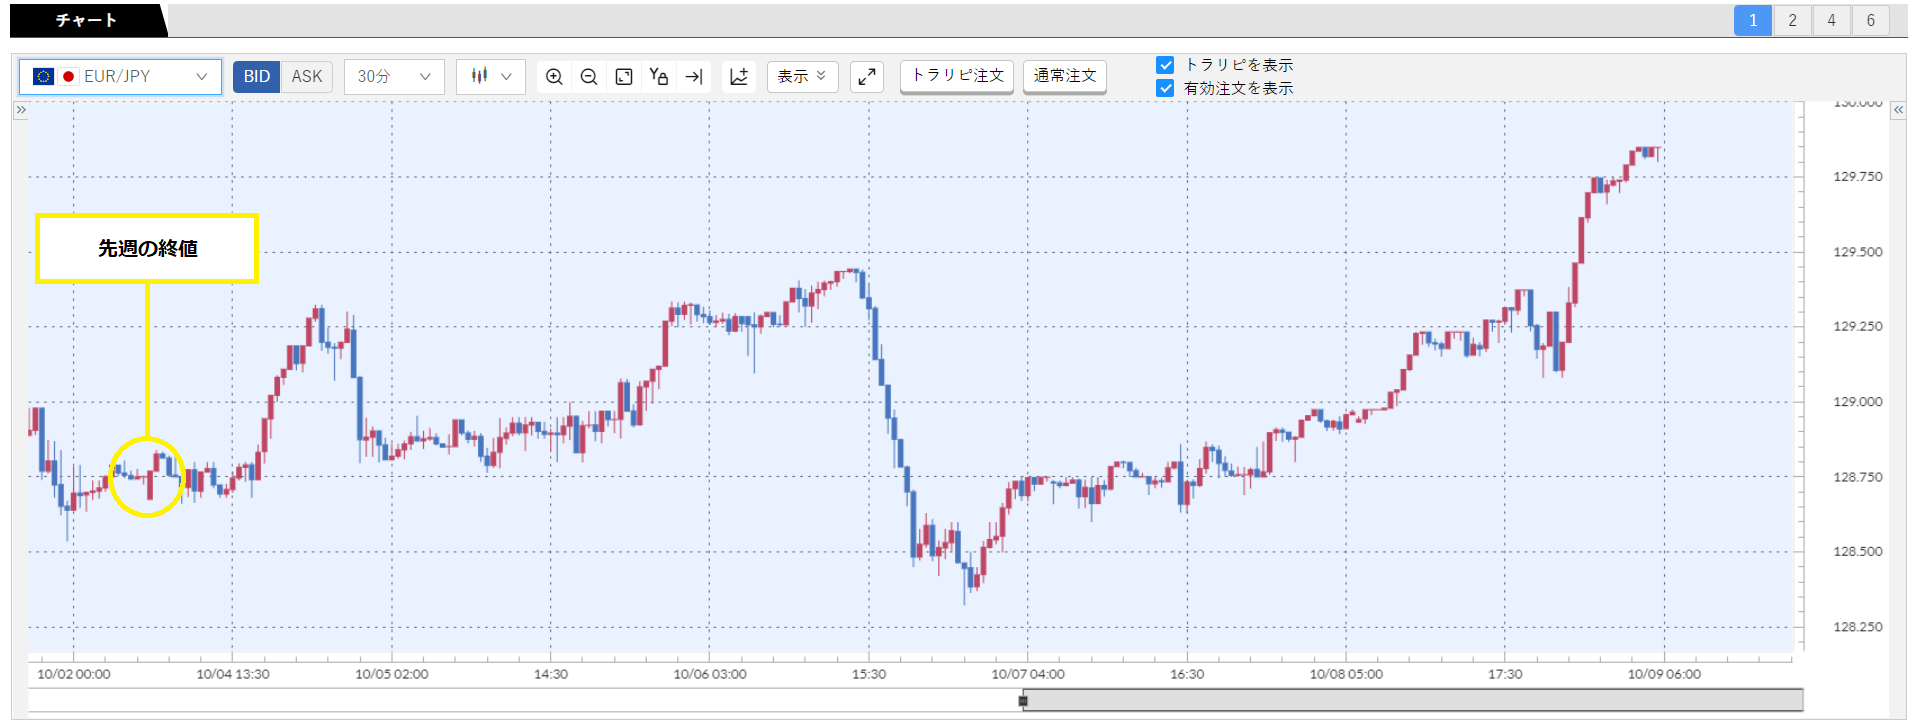The height and width of the screenshot is (727, 1919).
Task: Switch to 2-chart layout
Action: [1792, 20]
